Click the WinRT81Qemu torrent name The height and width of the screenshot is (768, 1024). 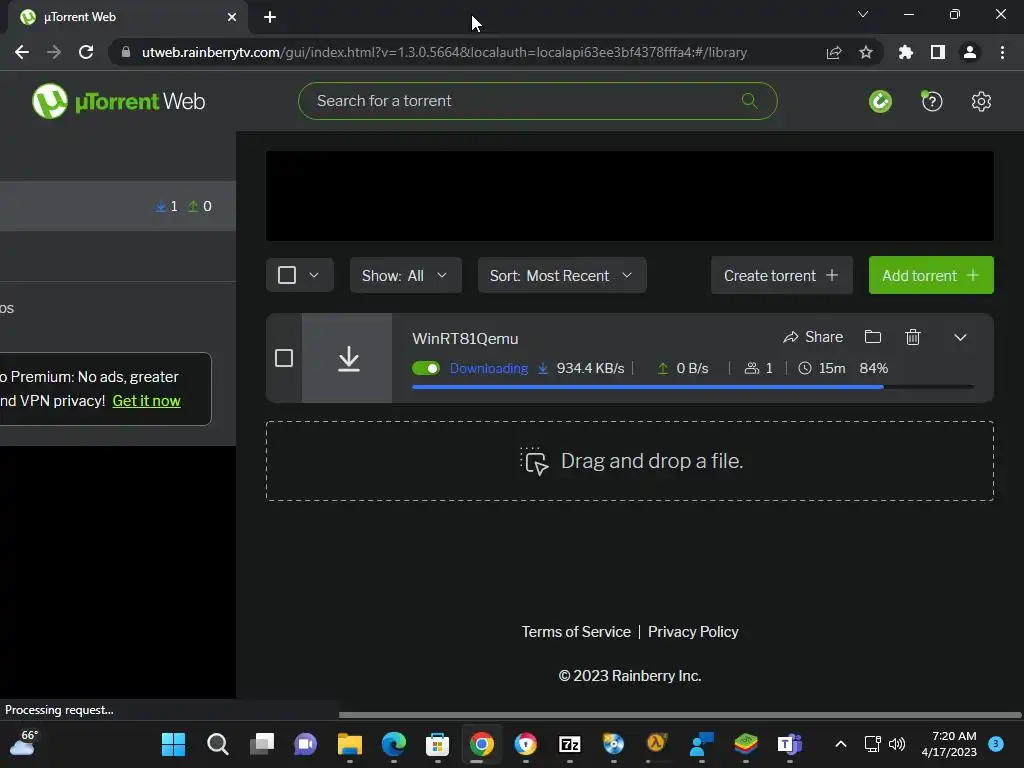465,338
